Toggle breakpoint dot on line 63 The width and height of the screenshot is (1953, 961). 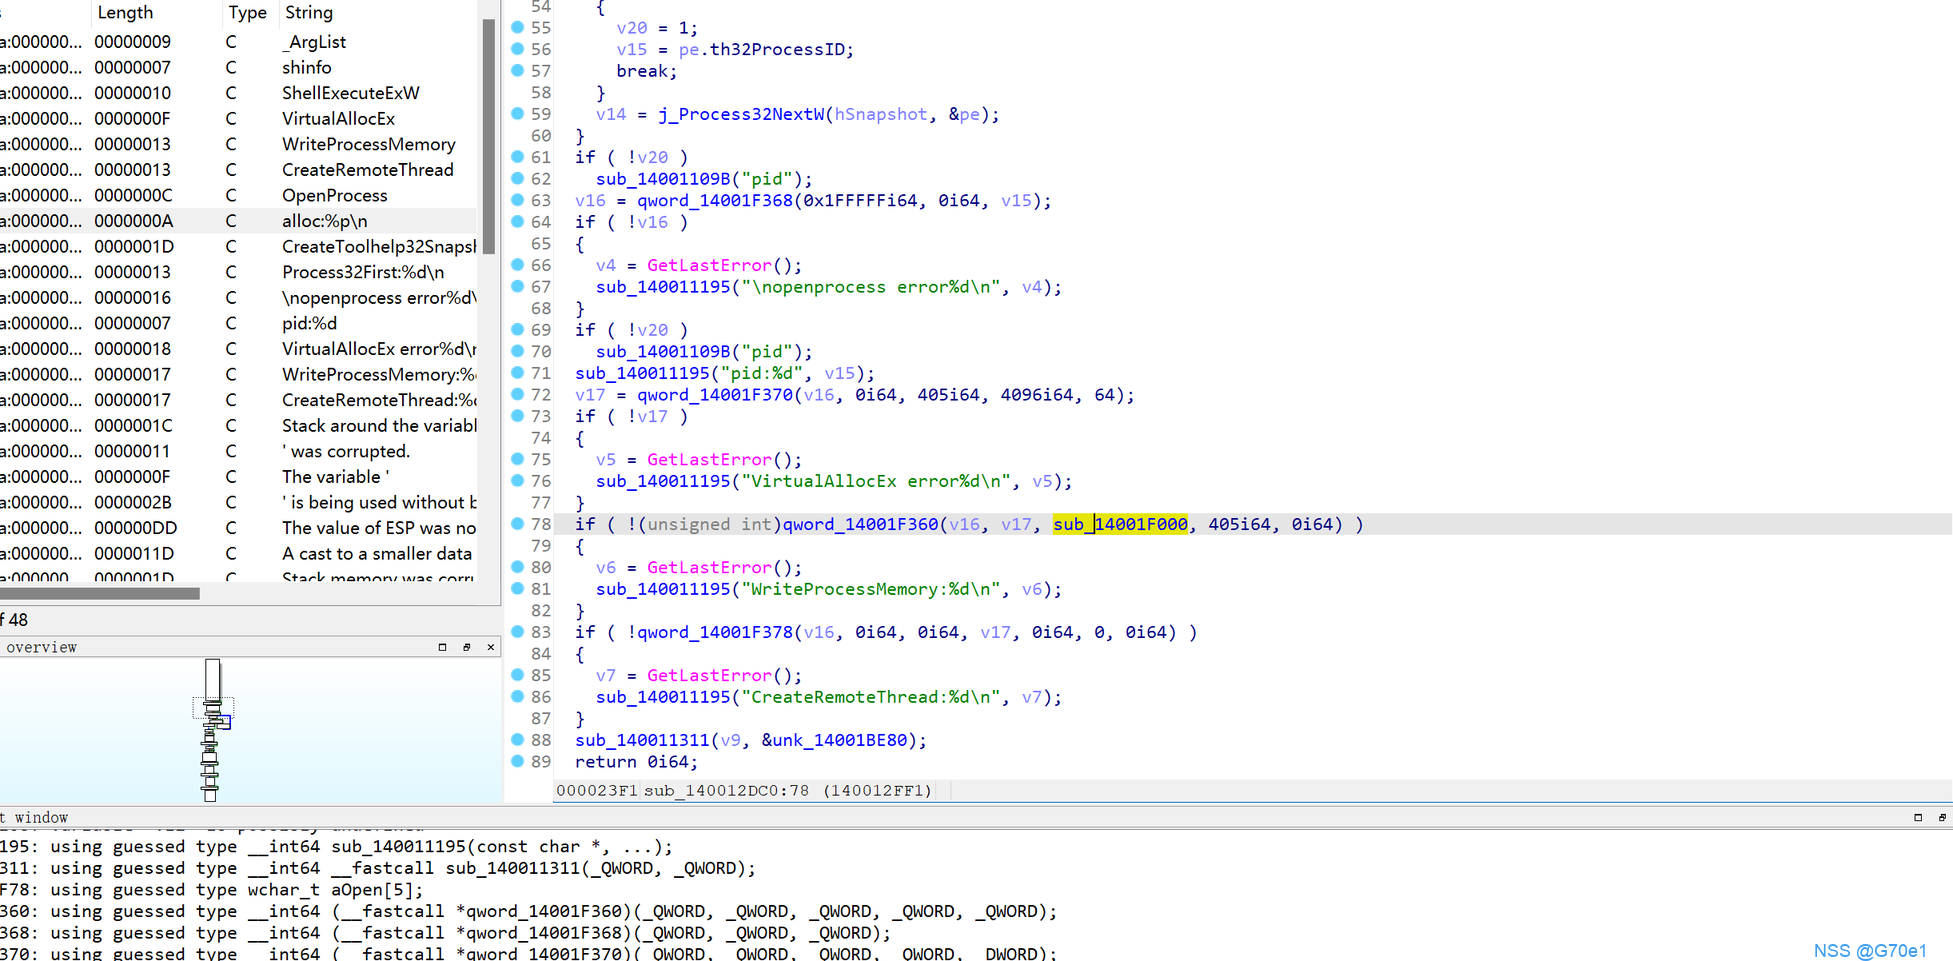[518, 200]
